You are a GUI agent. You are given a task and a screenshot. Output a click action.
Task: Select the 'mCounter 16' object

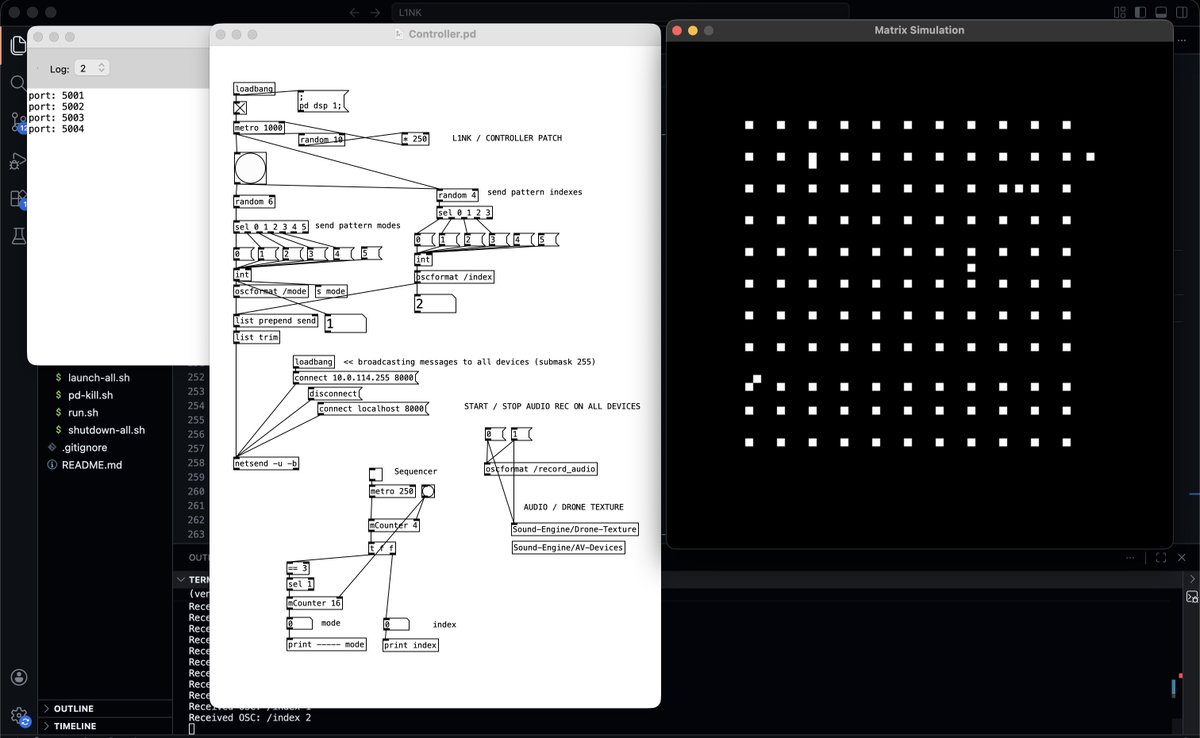(x=315, y=603)
